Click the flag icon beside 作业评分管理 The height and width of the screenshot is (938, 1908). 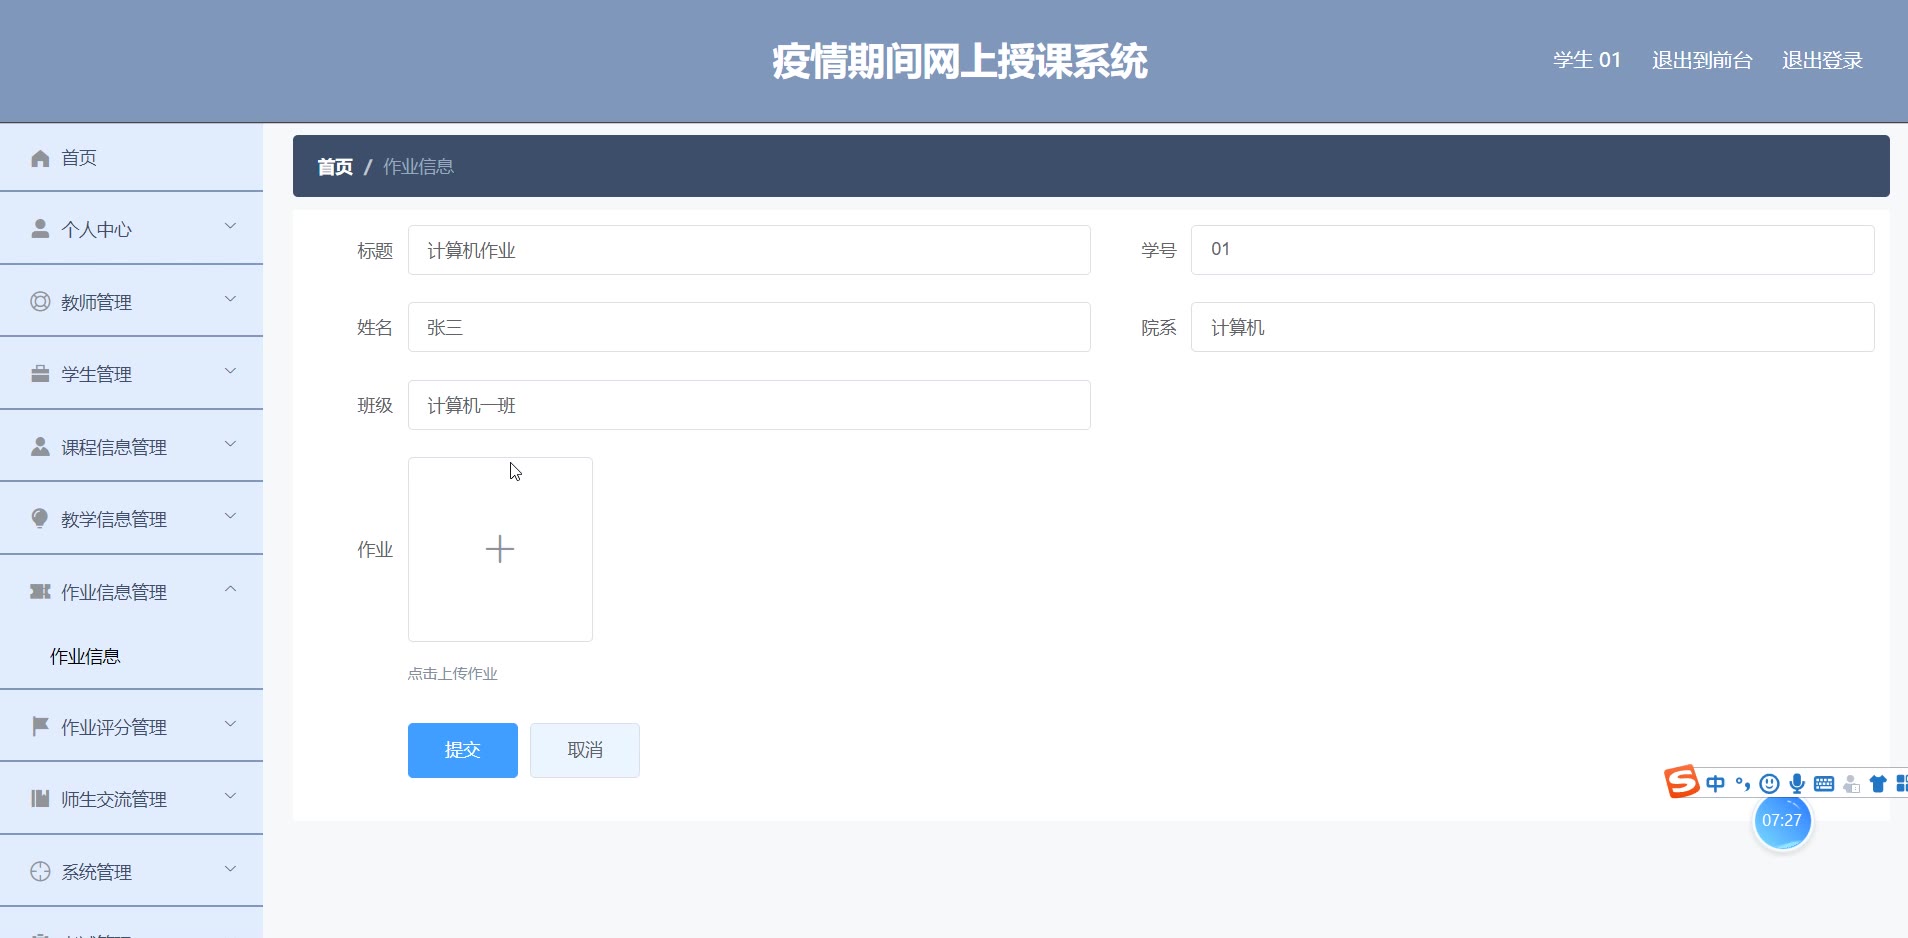pos(40,726)
